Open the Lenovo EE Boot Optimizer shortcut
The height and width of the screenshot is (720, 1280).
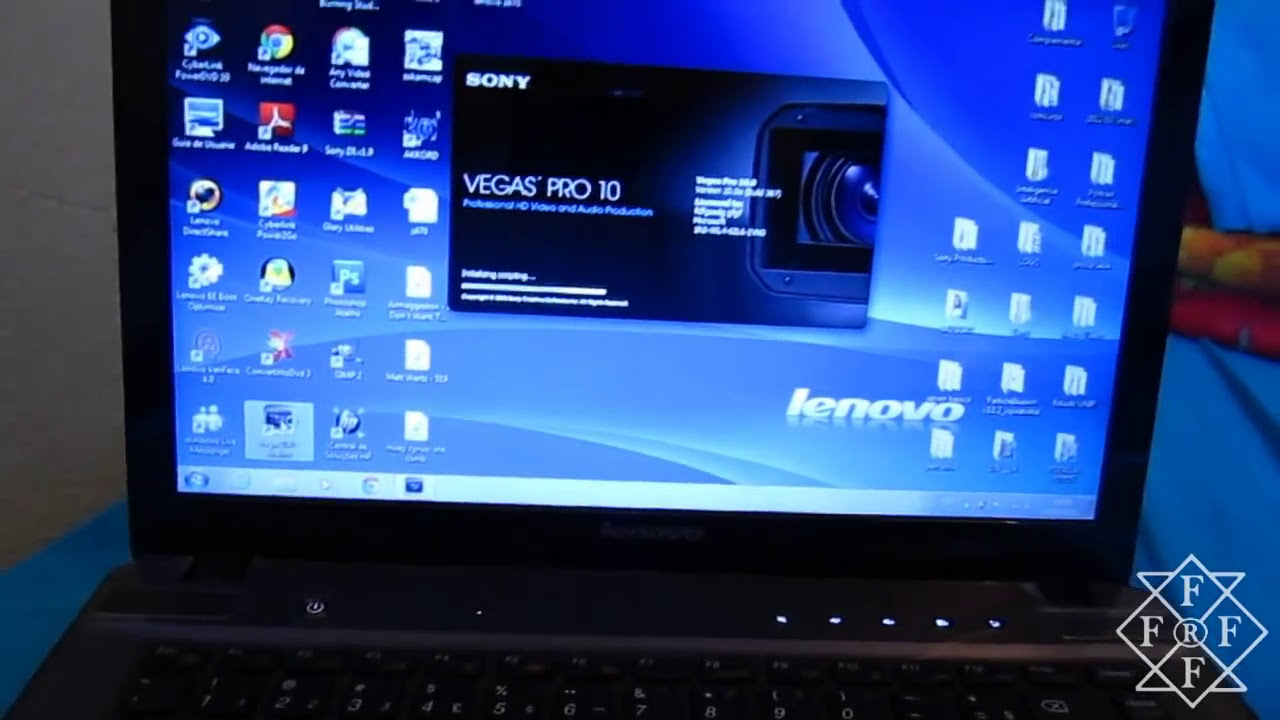204,281
